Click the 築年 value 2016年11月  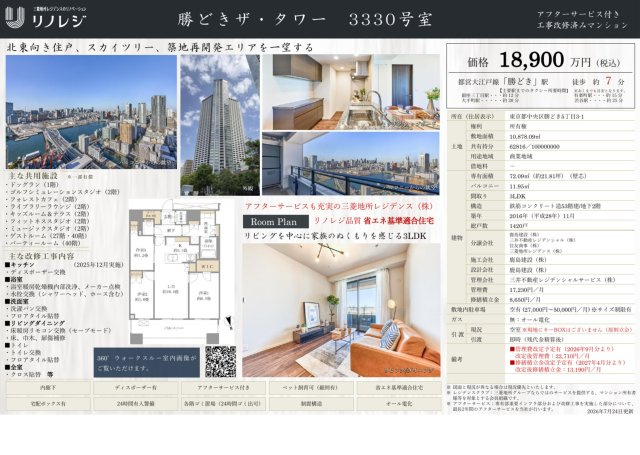click(542, 215)
